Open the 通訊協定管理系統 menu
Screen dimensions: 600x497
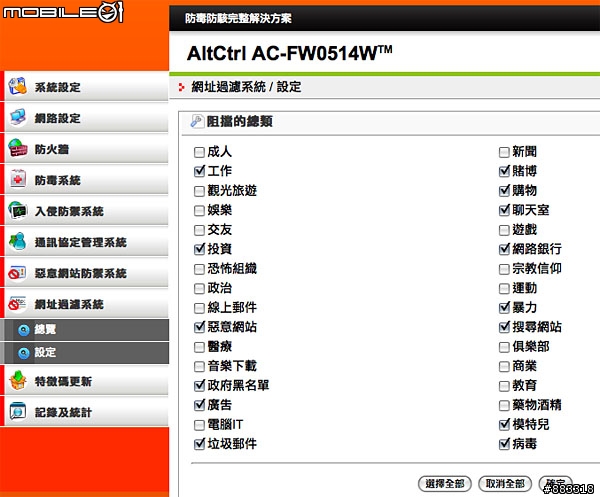click(86, 241)
